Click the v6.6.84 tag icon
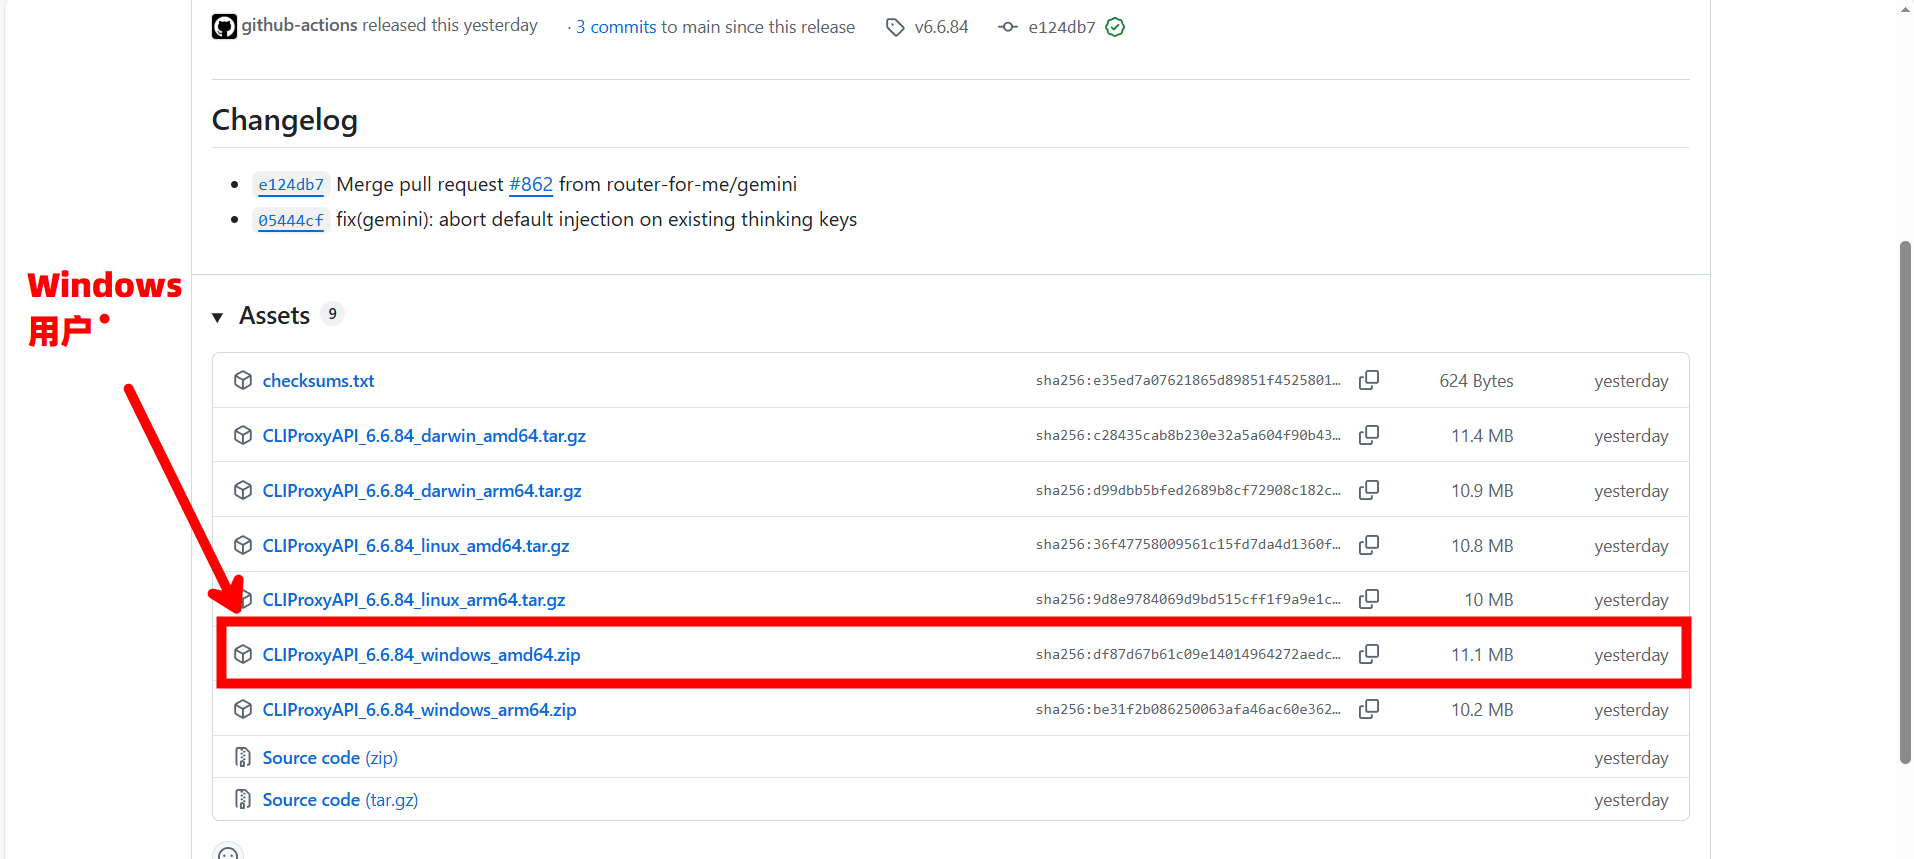1914x859 pixels. coord(895,27)
